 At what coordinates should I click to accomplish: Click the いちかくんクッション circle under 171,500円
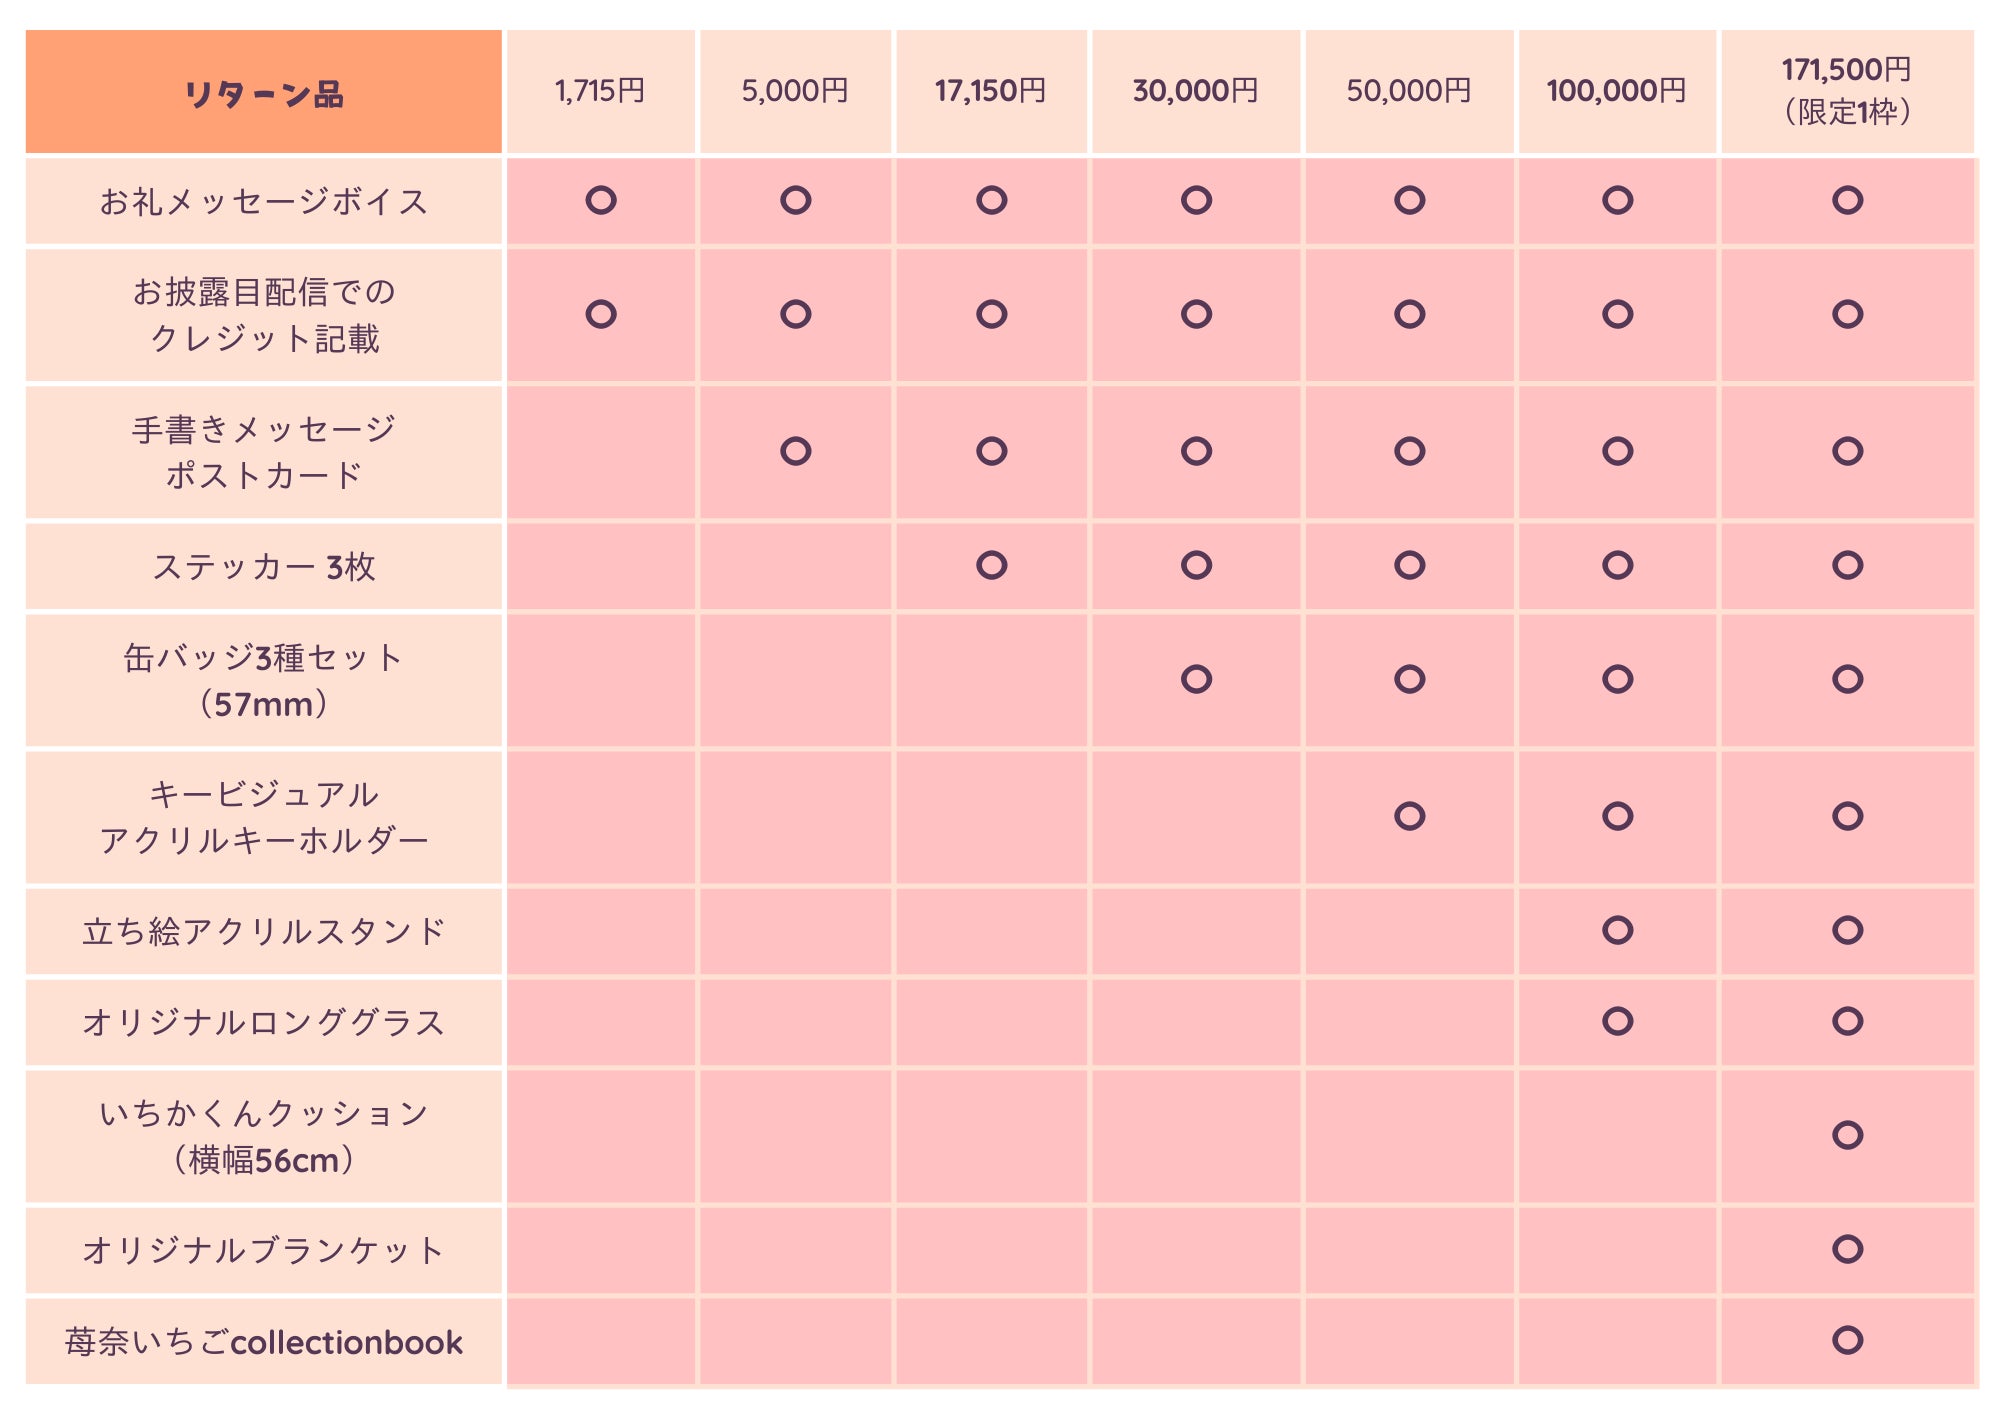point(1847,1135)
